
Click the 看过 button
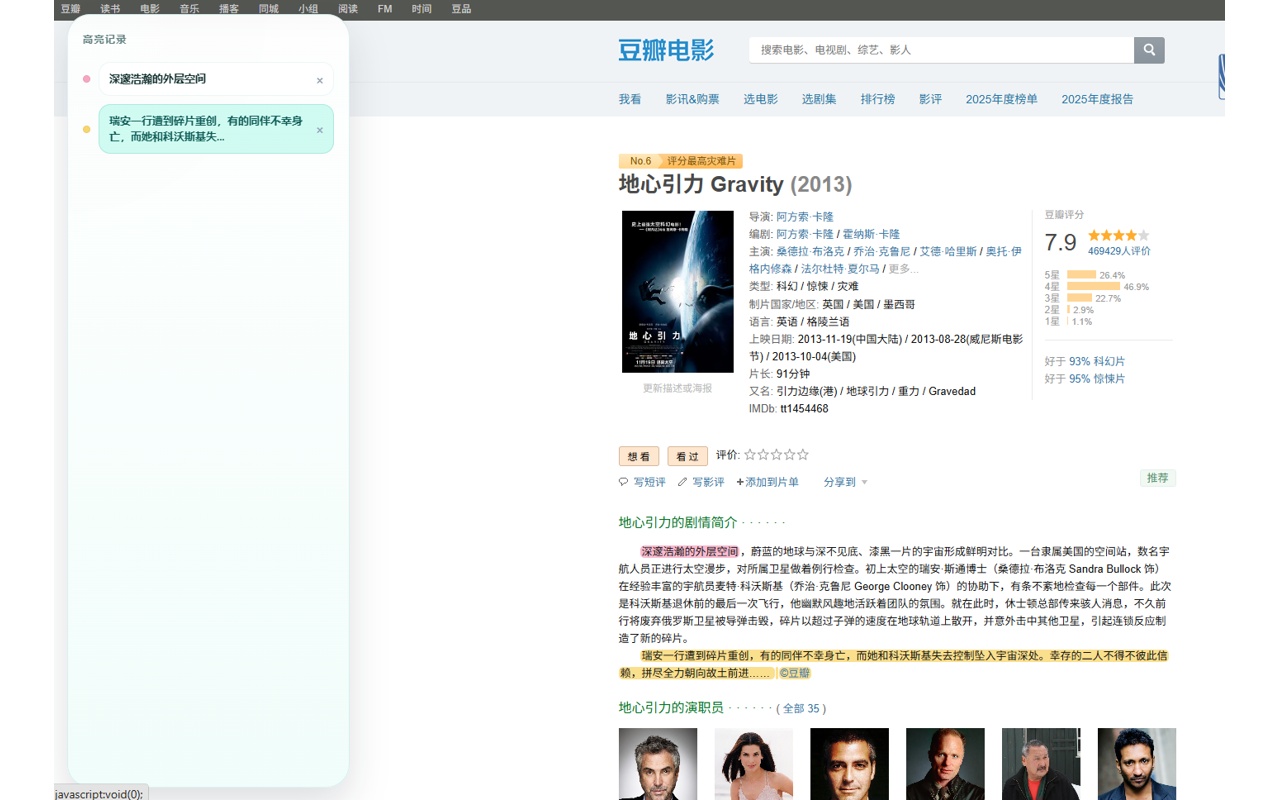(687, 456)
